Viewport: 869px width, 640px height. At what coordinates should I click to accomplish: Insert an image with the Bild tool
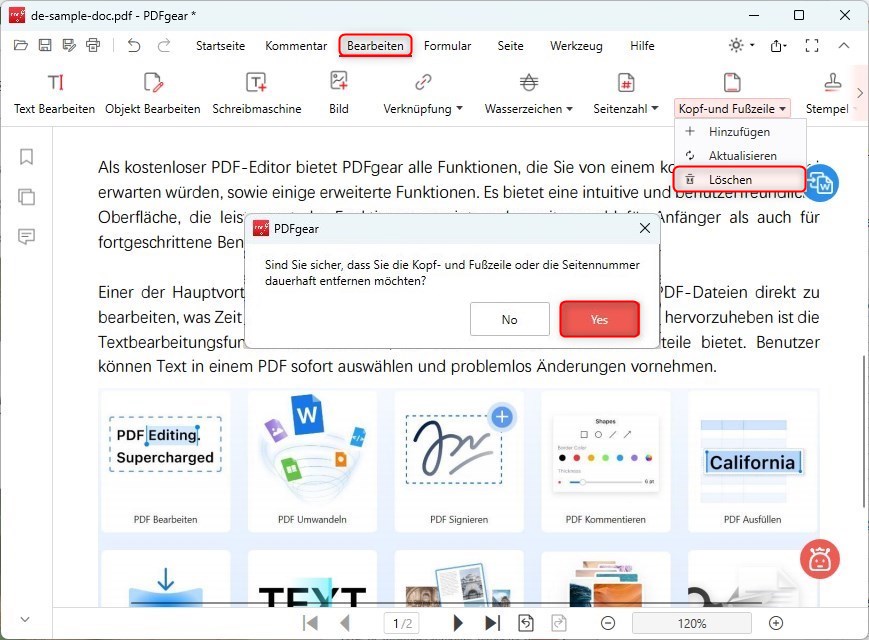click(339, 94)
